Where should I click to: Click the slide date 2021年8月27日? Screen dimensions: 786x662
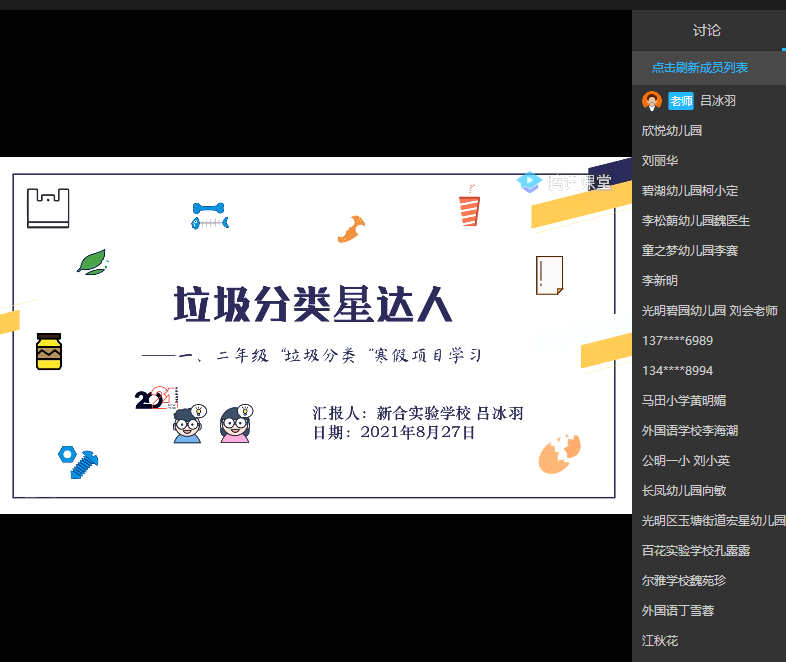(418, 432)
